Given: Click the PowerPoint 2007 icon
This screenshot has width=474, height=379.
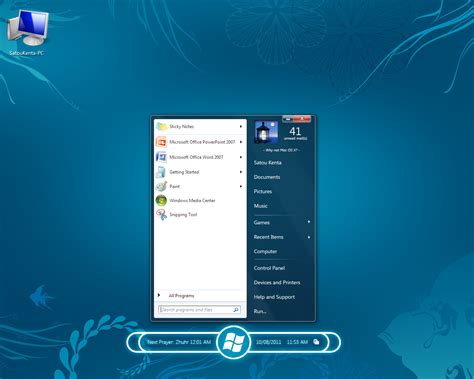Looking at the screenshot, I should pyautogui.click(x=161, y=142).
